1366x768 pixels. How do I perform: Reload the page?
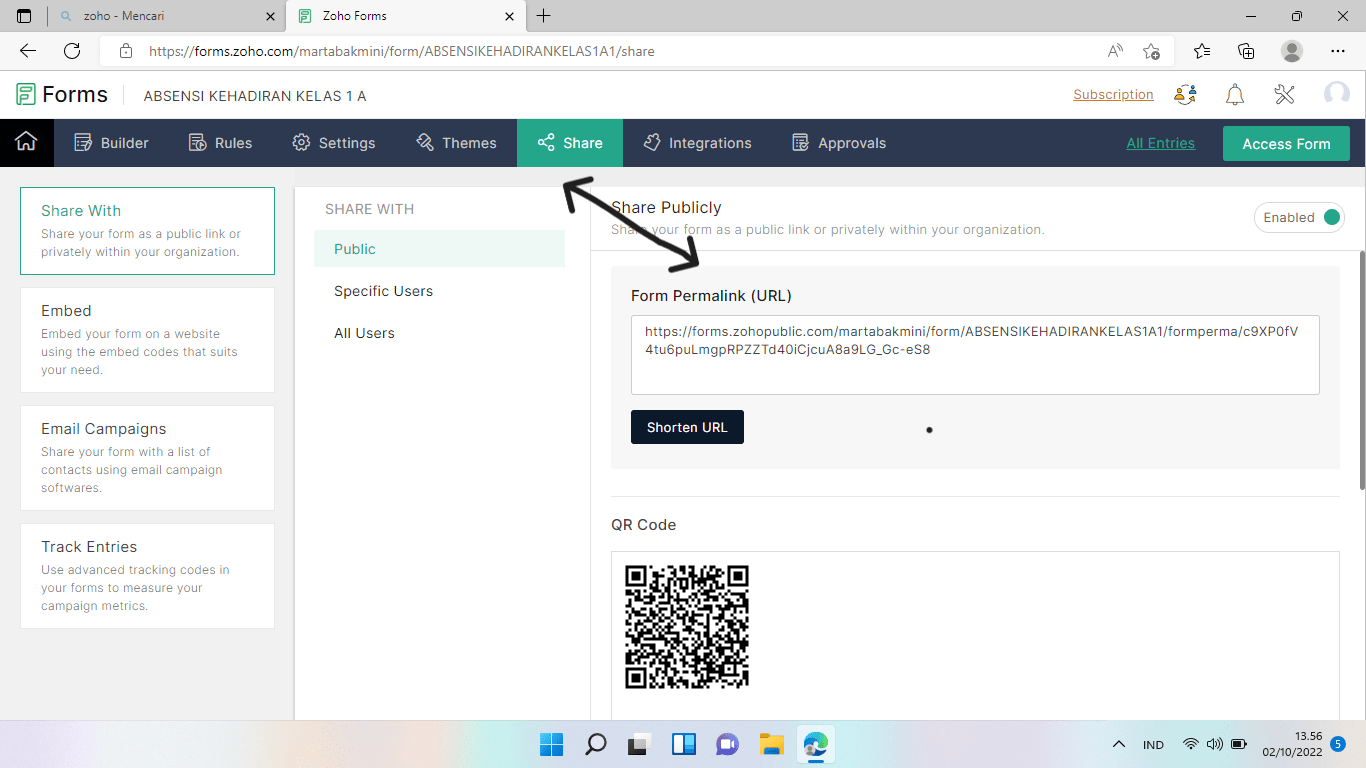72,50
